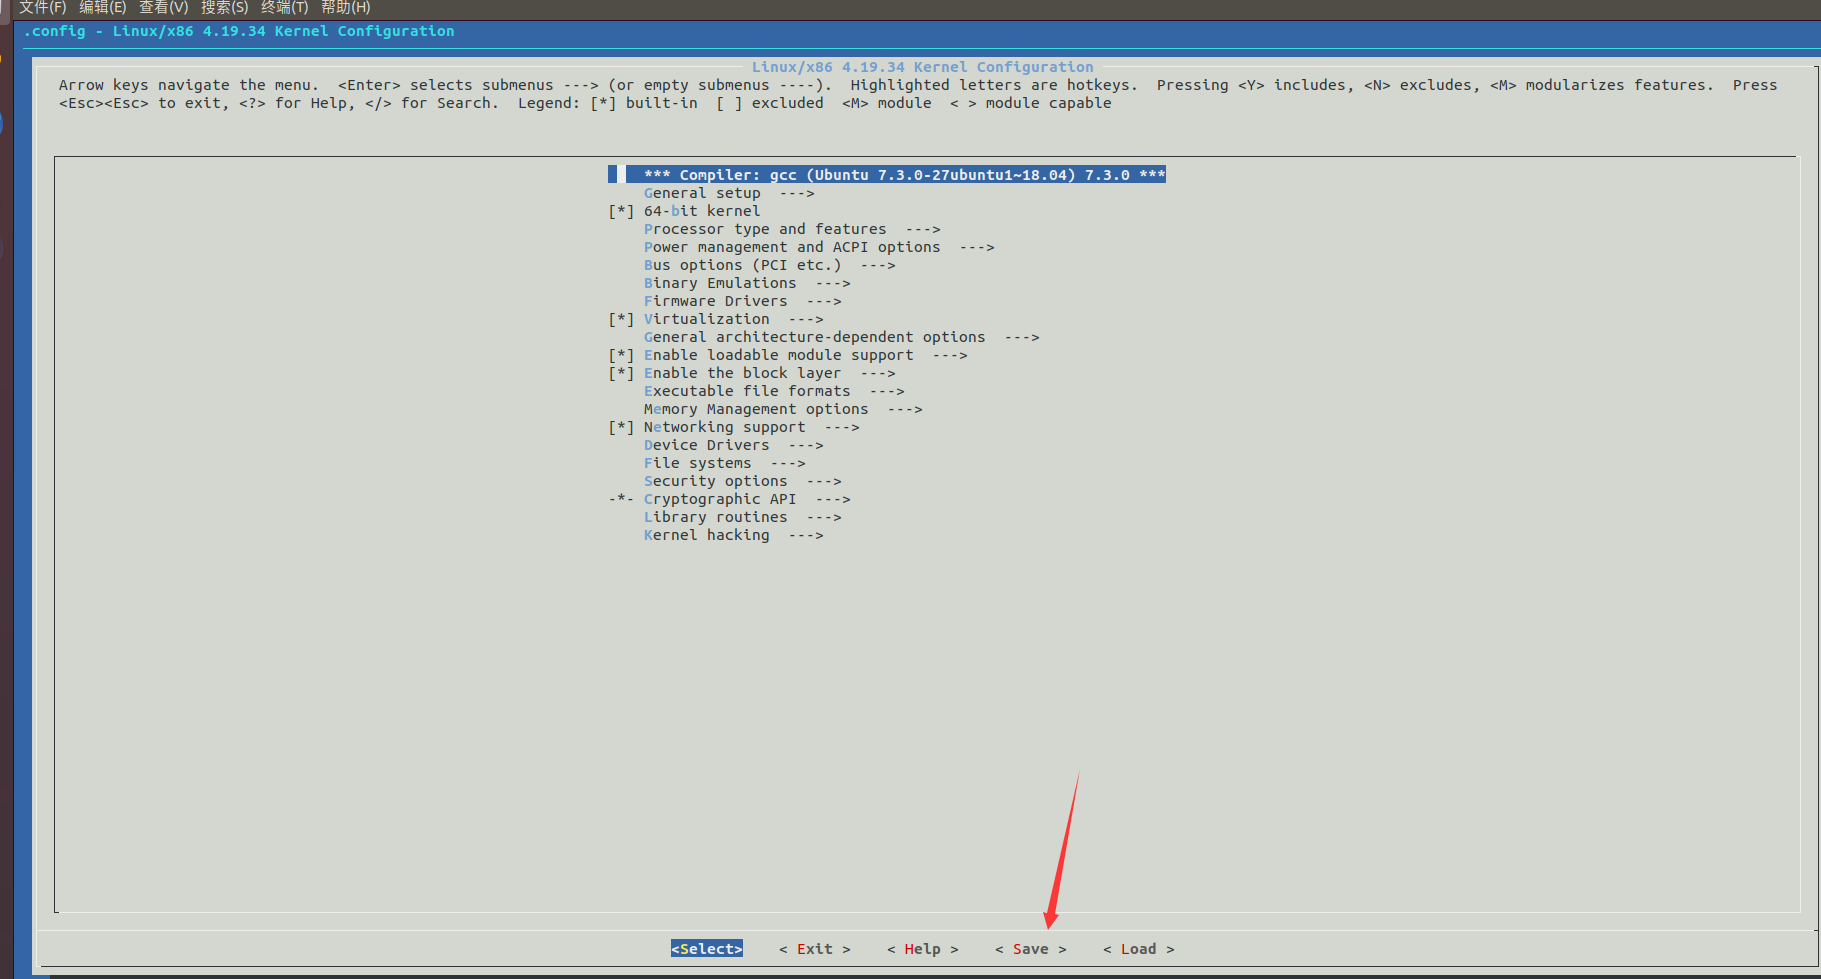The height and width of the screenshot is (979, 1821).
Task: Click the Help button
Action: (922, 949)
